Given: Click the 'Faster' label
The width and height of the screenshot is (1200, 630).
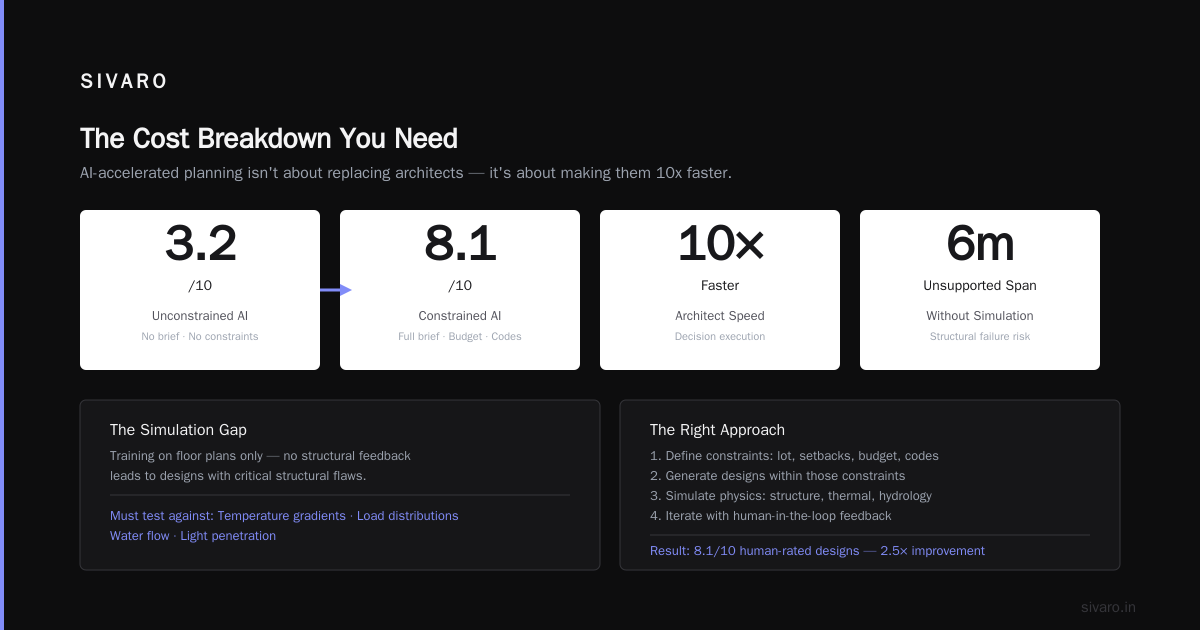Looking at the screenshot, I should [720, 285].
